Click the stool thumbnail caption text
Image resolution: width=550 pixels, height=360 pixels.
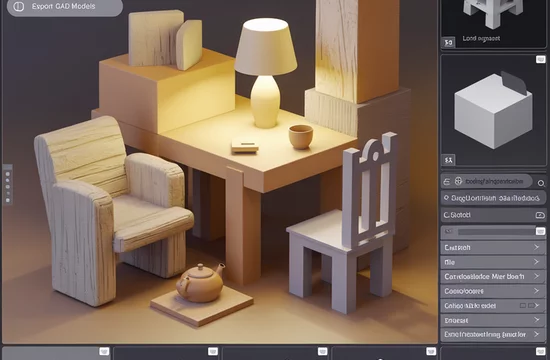[481, 39]
